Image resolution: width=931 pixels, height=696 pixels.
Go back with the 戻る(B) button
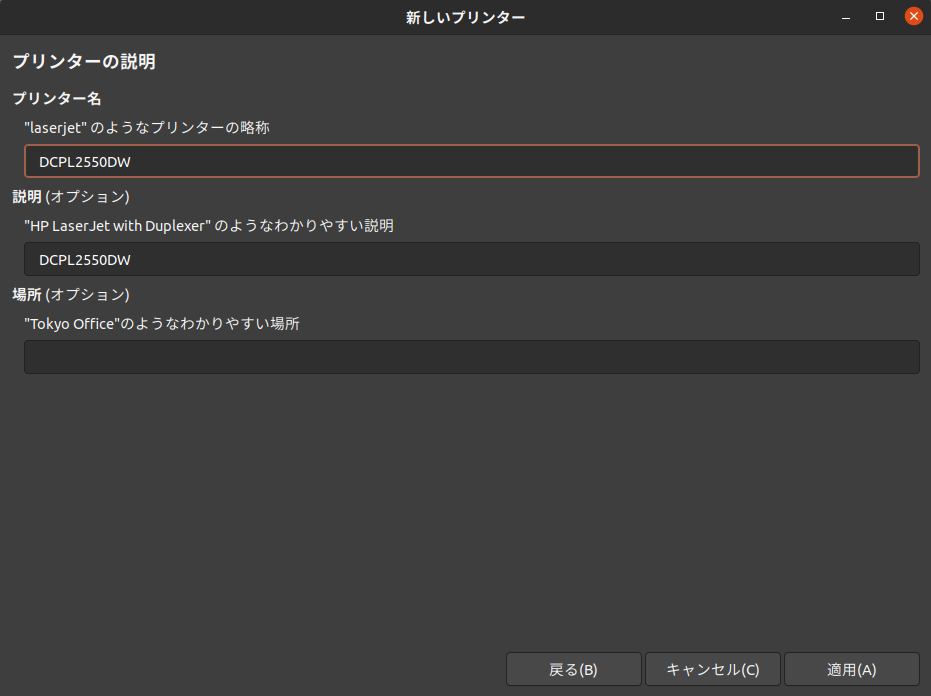coord(573,669)
